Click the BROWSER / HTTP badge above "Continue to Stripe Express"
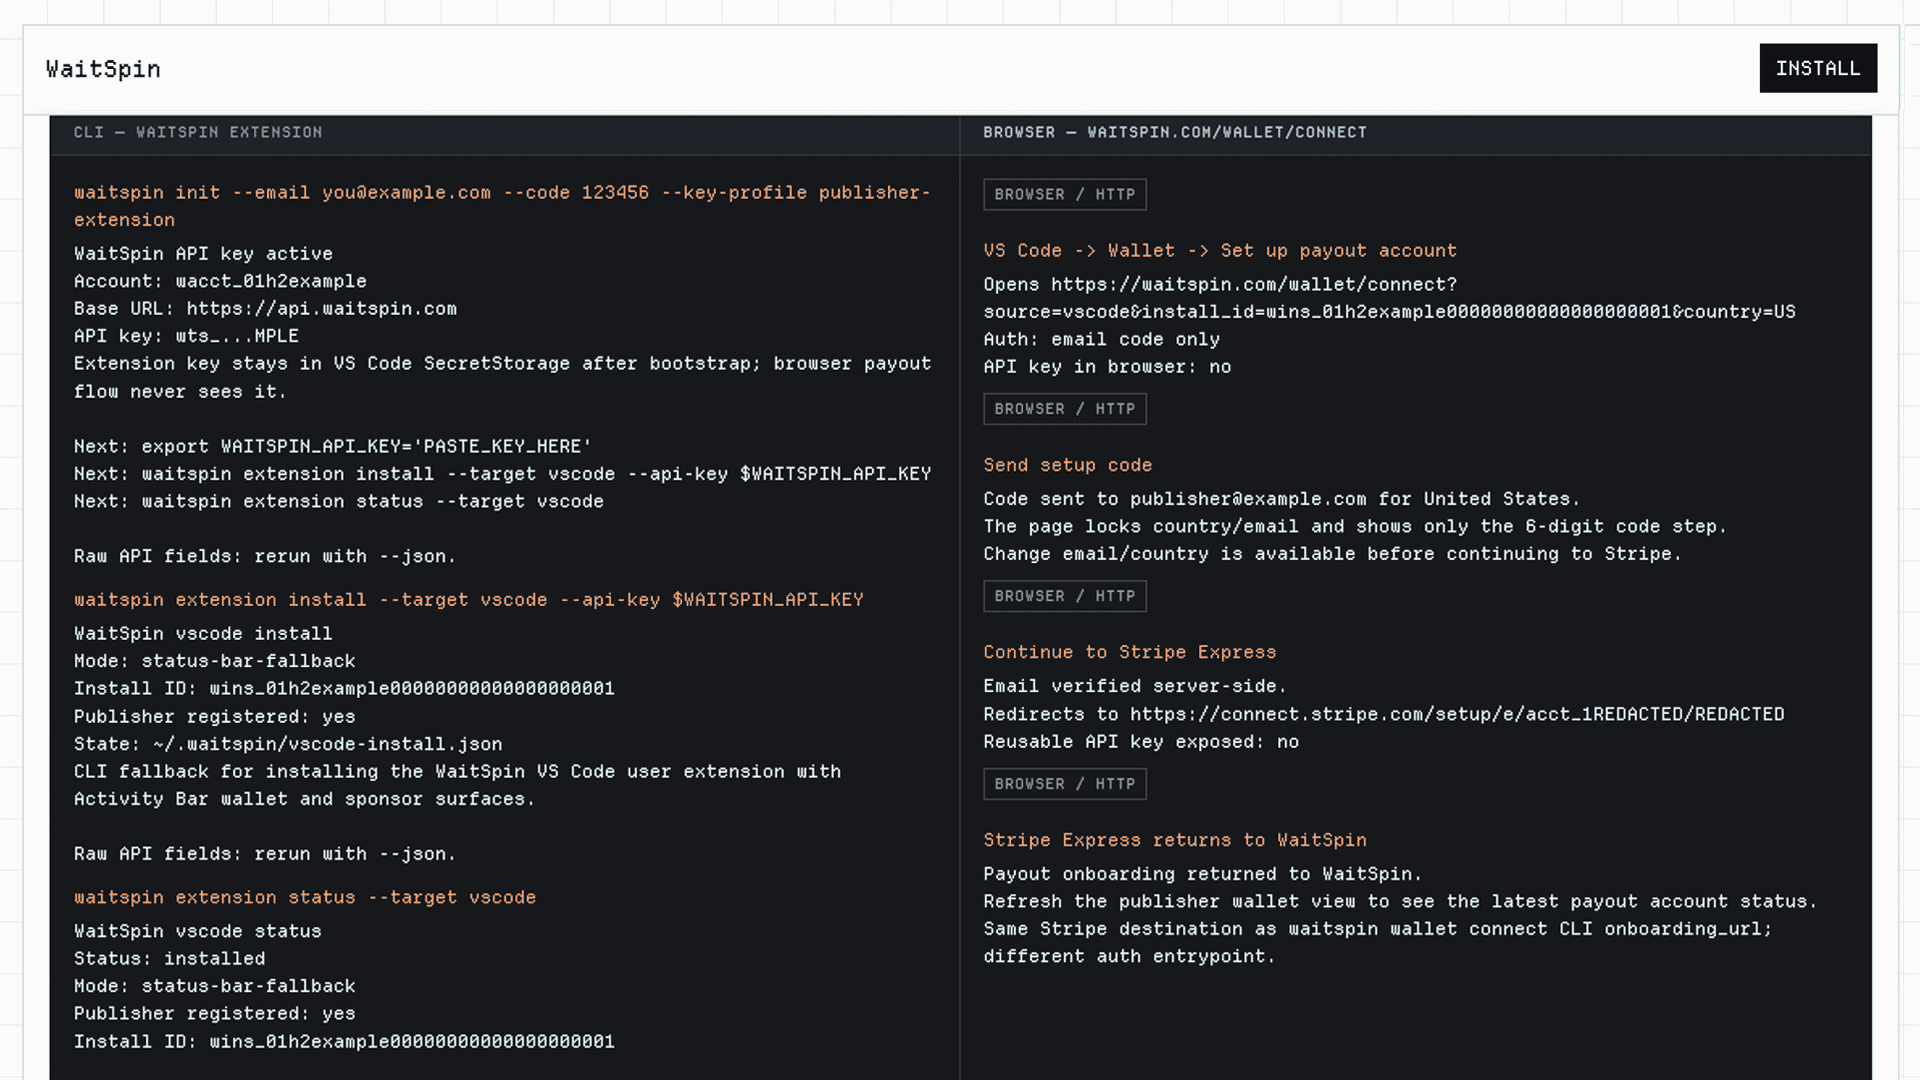1920x1080 pixels. coord(1065,596)
